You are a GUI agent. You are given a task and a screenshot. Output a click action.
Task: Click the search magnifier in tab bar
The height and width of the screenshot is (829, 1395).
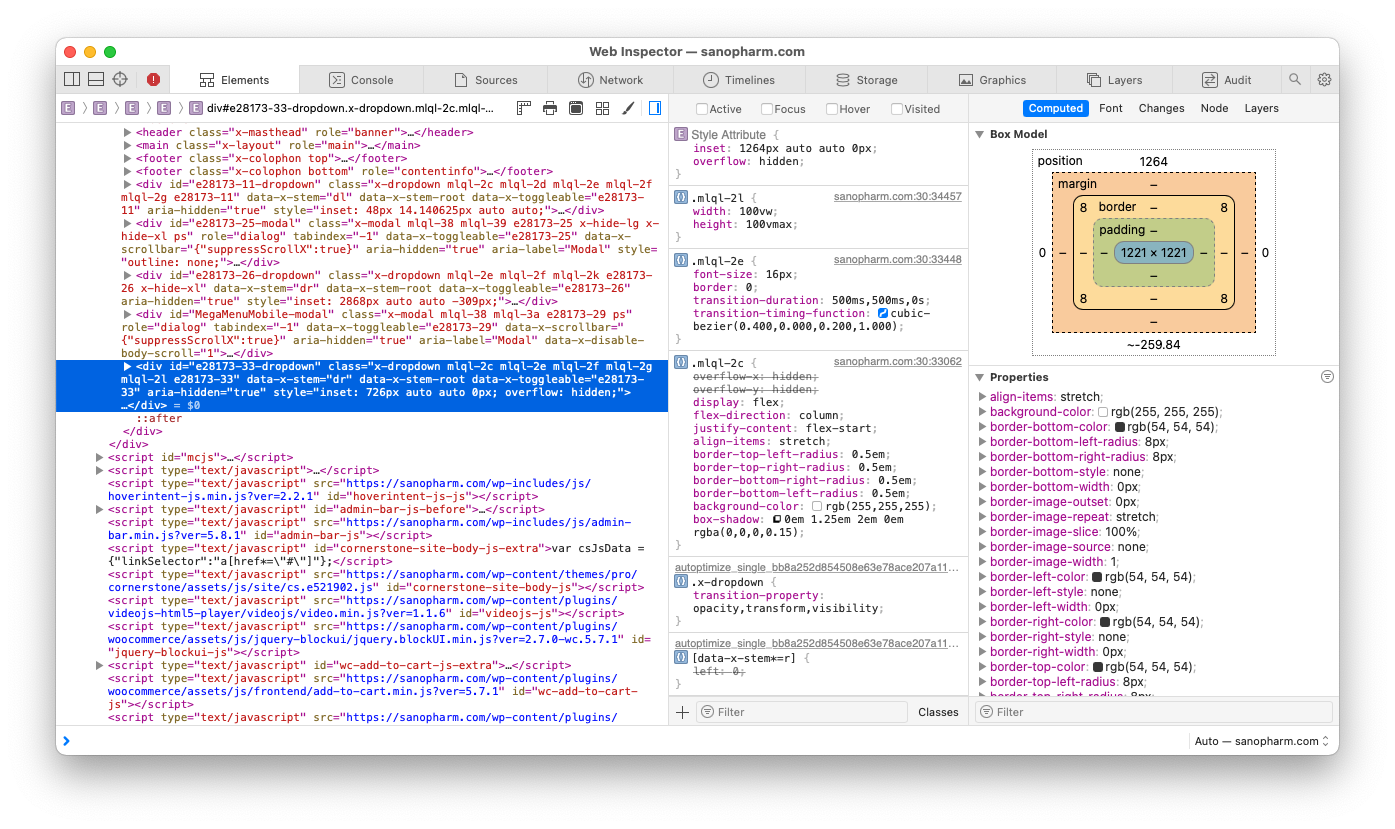coord(1295,80)
